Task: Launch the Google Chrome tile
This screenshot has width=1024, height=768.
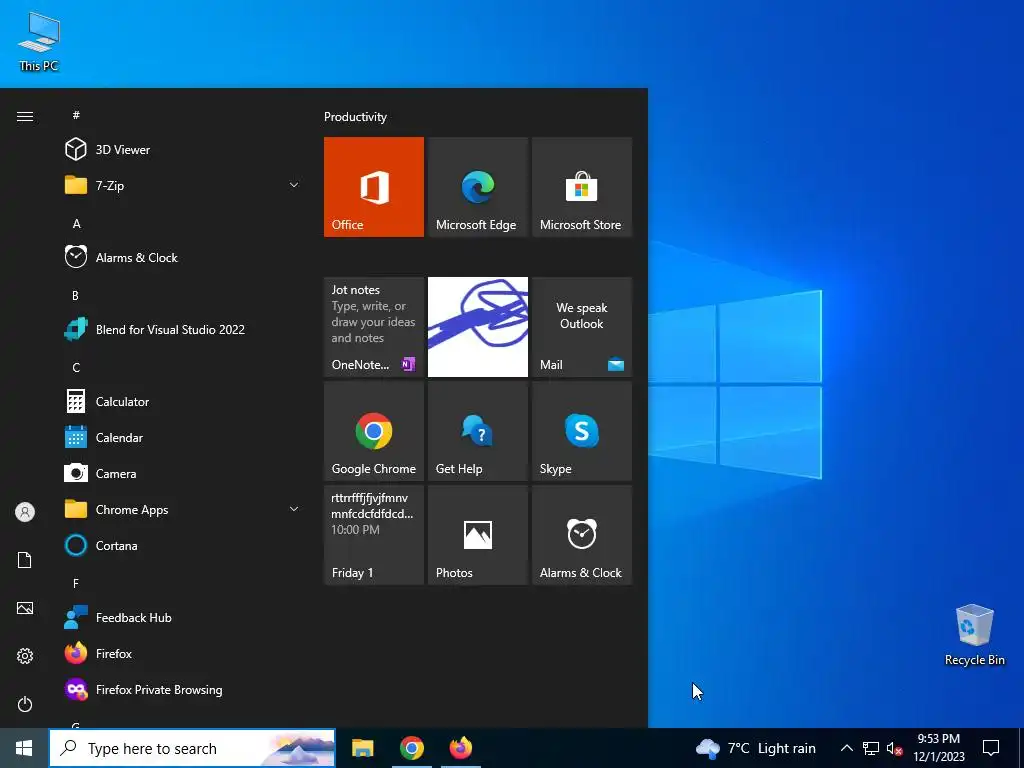Action: pos(374,431)
